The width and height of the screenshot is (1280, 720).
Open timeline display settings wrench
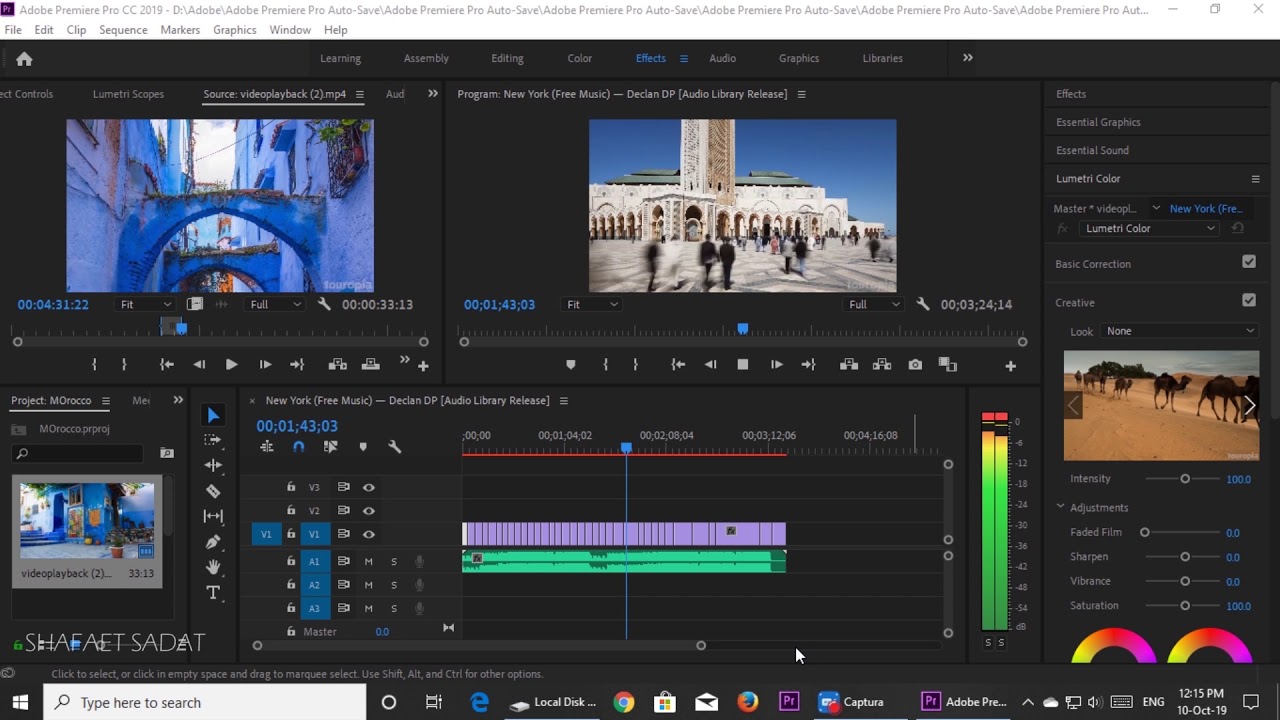pos(394,447)
